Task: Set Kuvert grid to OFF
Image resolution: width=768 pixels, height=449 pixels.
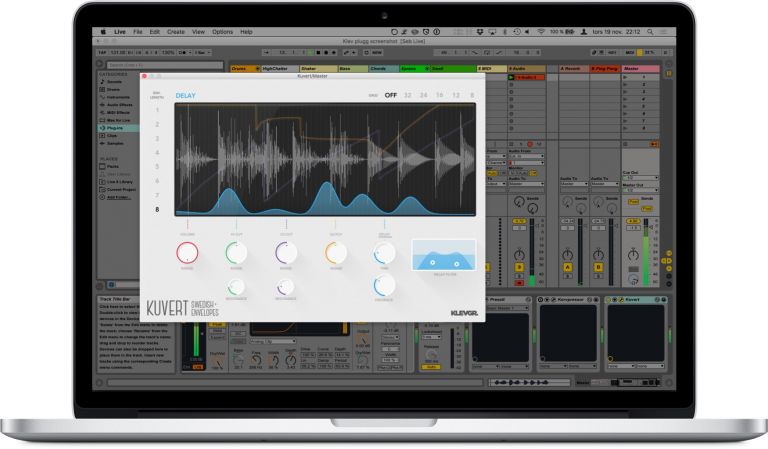Action: (391, 95)
